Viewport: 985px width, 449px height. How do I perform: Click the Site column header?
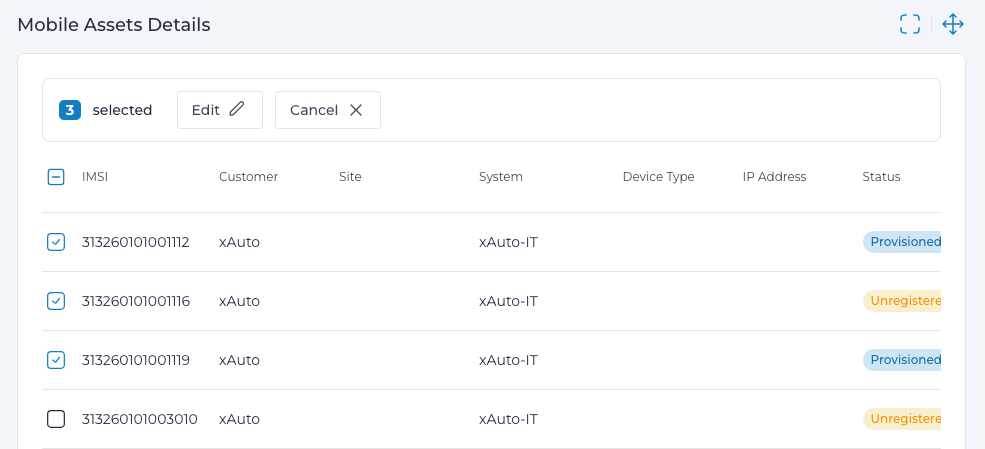tap(350, 177)
